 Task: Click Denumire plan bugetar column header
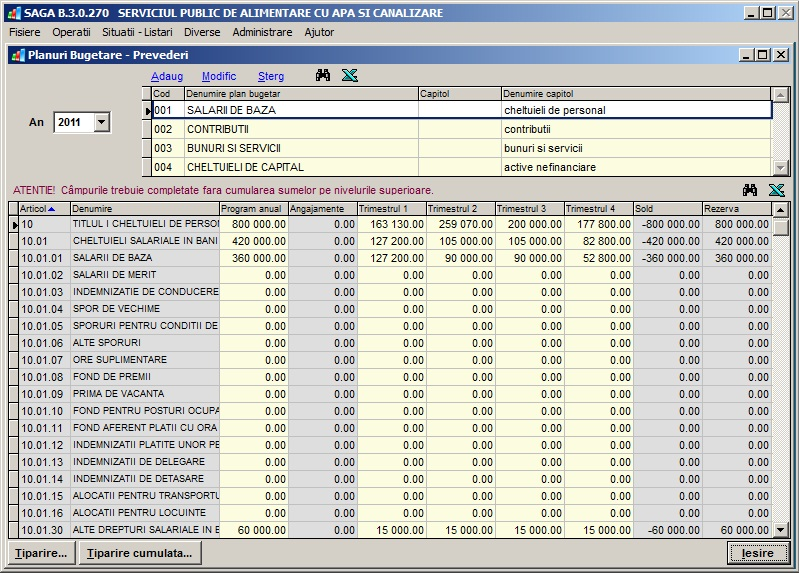[301, 94]
